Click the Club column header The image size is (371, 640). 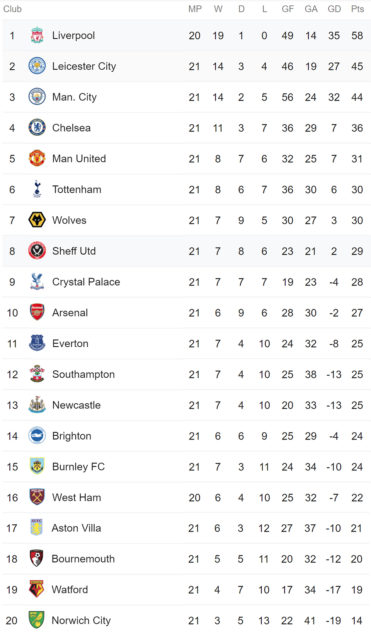pyautogui.click(x=12, y=9)
